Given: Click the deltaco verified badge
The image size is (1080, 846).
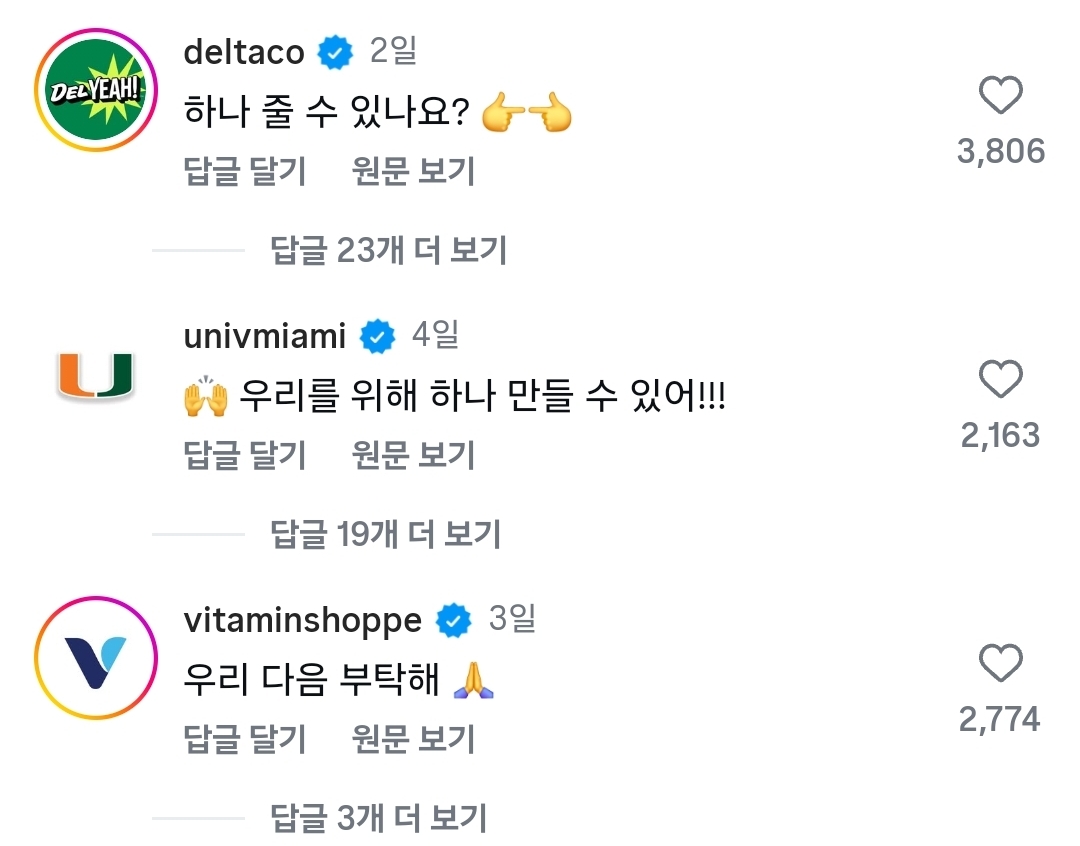Looking at the screenshot, I should click(x=336, y=54).
